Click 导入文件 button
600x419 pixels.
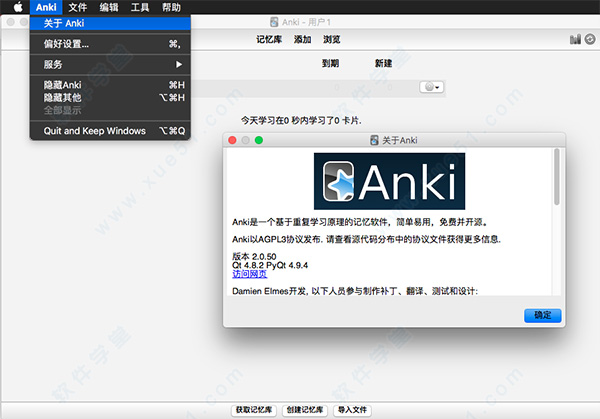tap(352, 410)
